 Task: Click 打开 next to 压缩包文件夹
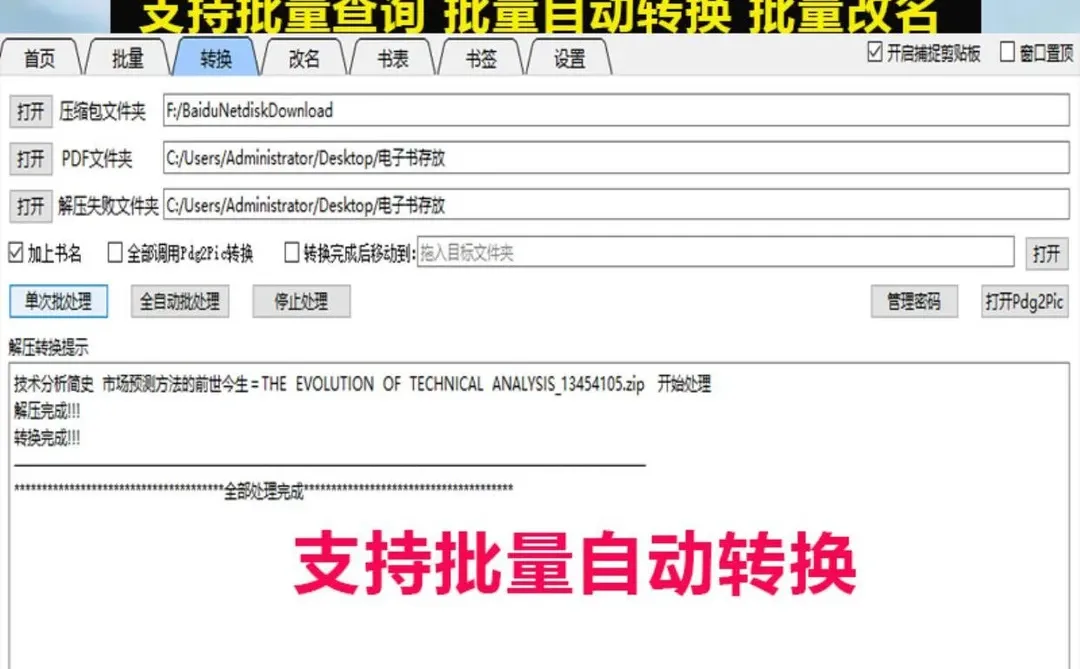tap(30, 110)
